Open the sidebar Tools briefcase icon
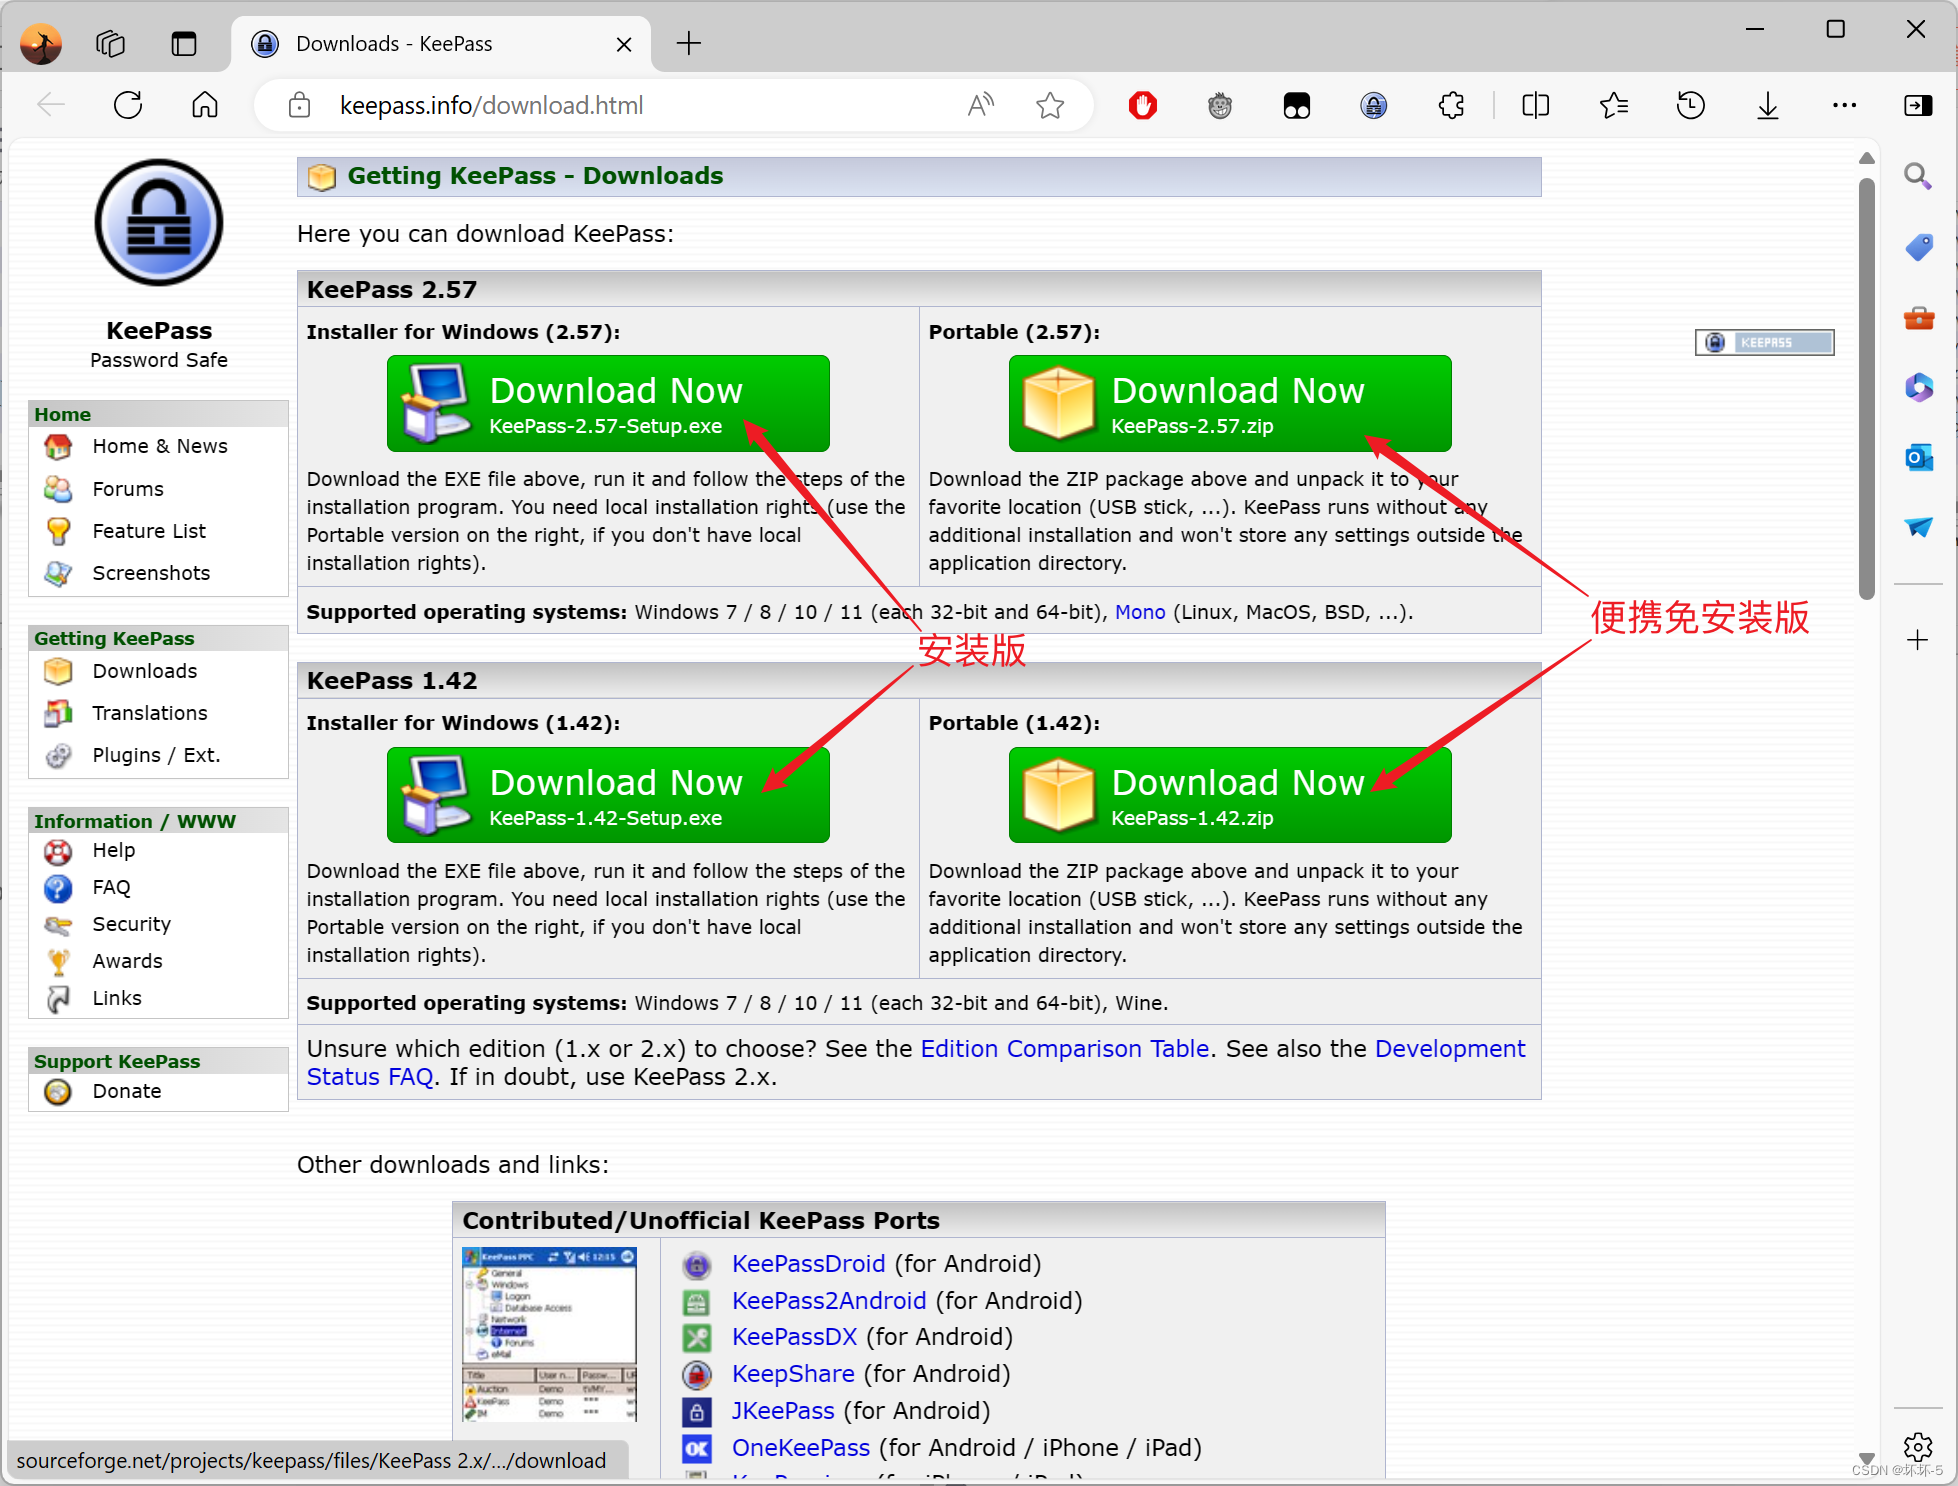The height and width of the screenshot is (1486, 1958). (x=1918, y=318)
